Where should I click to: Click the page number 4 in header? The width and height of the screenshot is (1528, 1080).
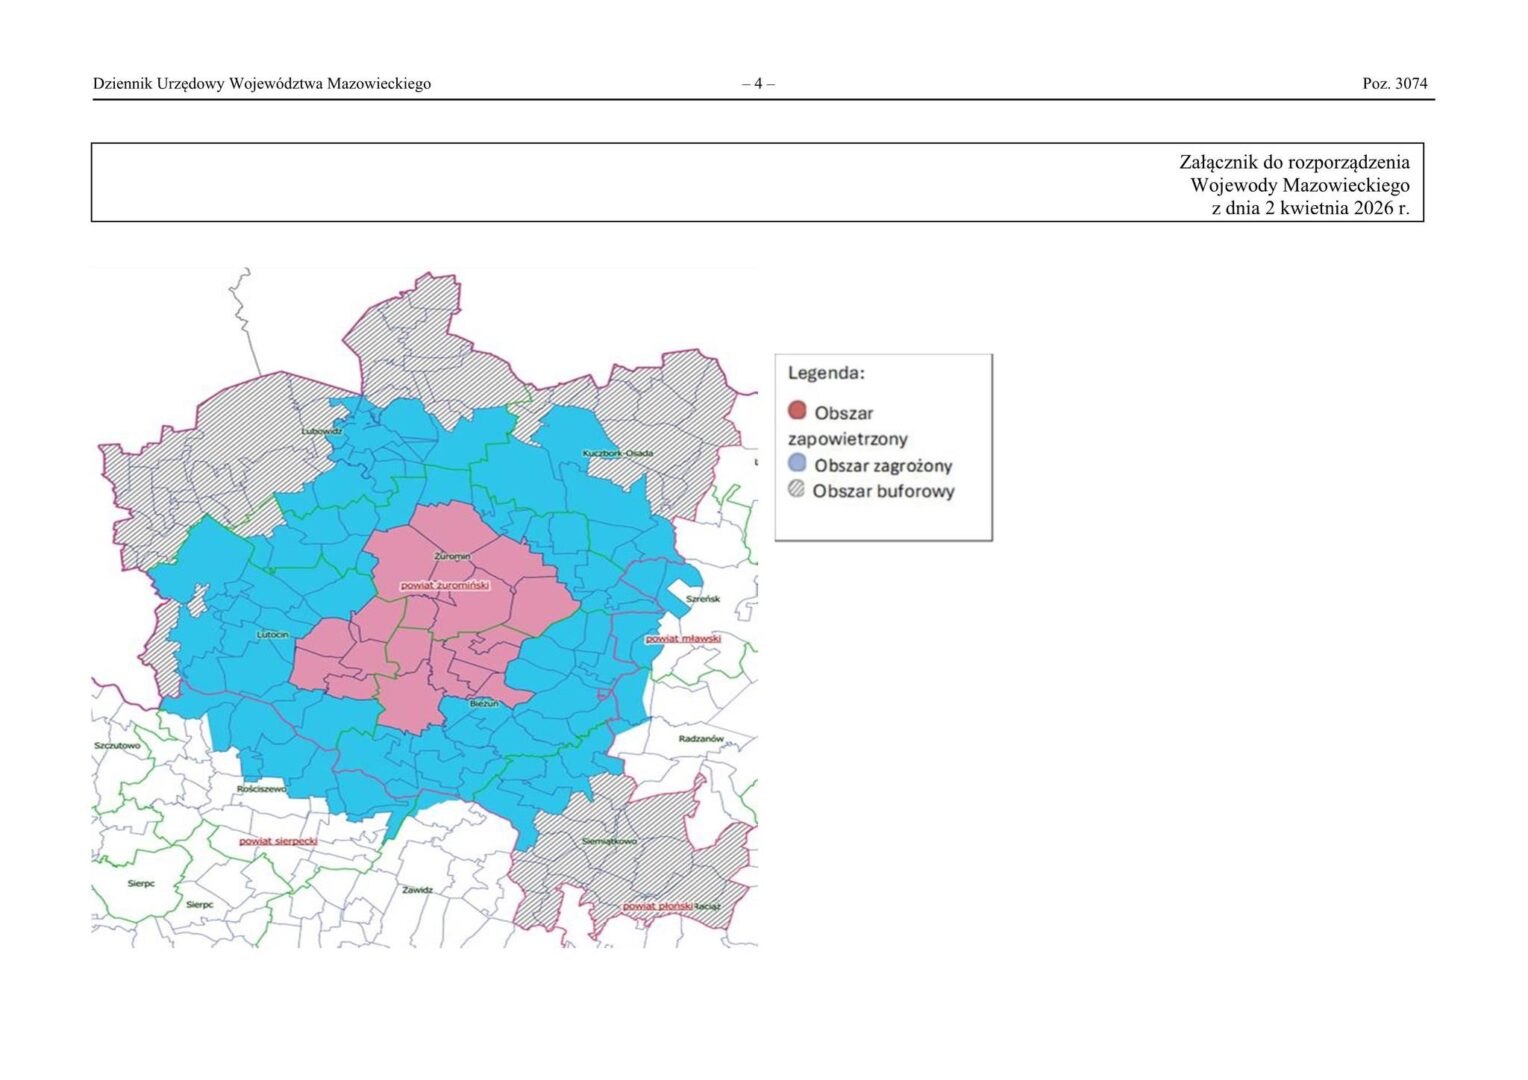(x=758, y=84)
